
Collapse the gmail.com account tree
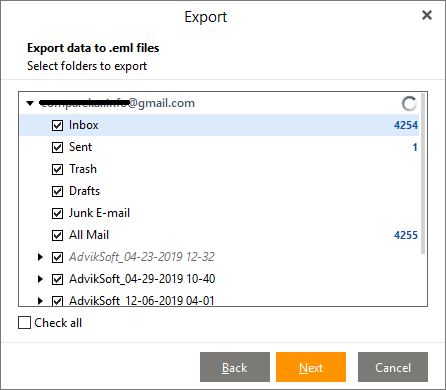30,103
